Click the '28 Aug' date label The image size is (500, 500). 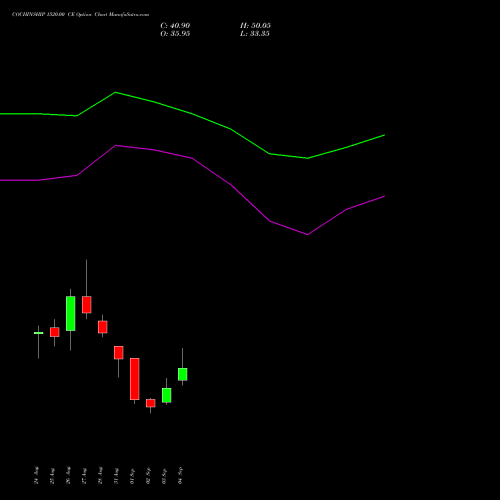pos(100,475)
